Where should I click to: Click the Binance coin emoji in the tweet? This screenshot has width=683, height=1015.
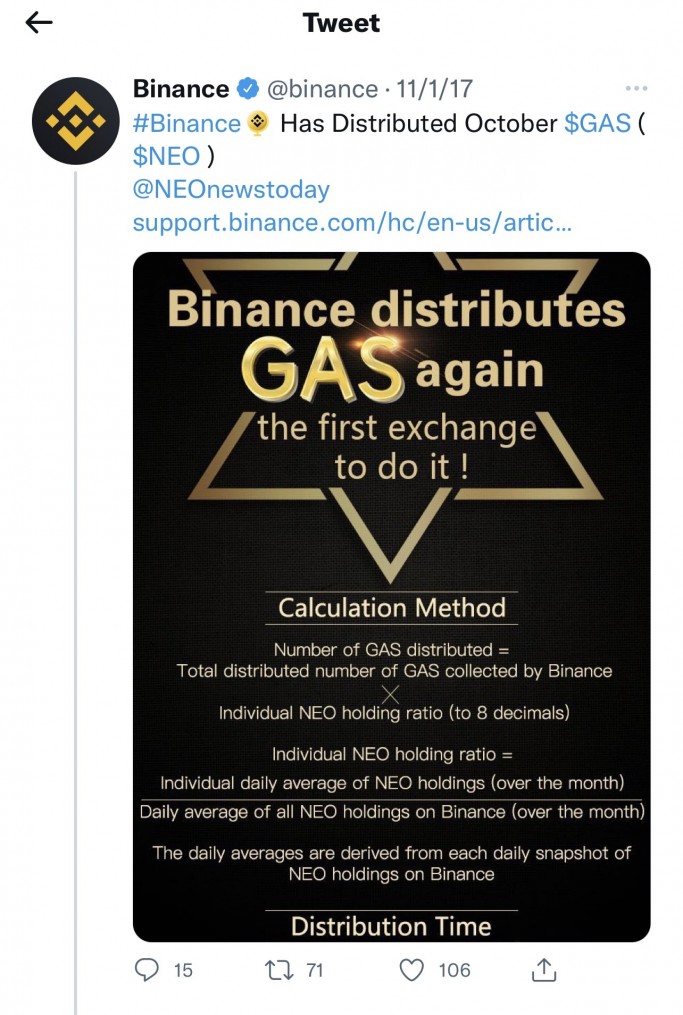coord(258,122)
